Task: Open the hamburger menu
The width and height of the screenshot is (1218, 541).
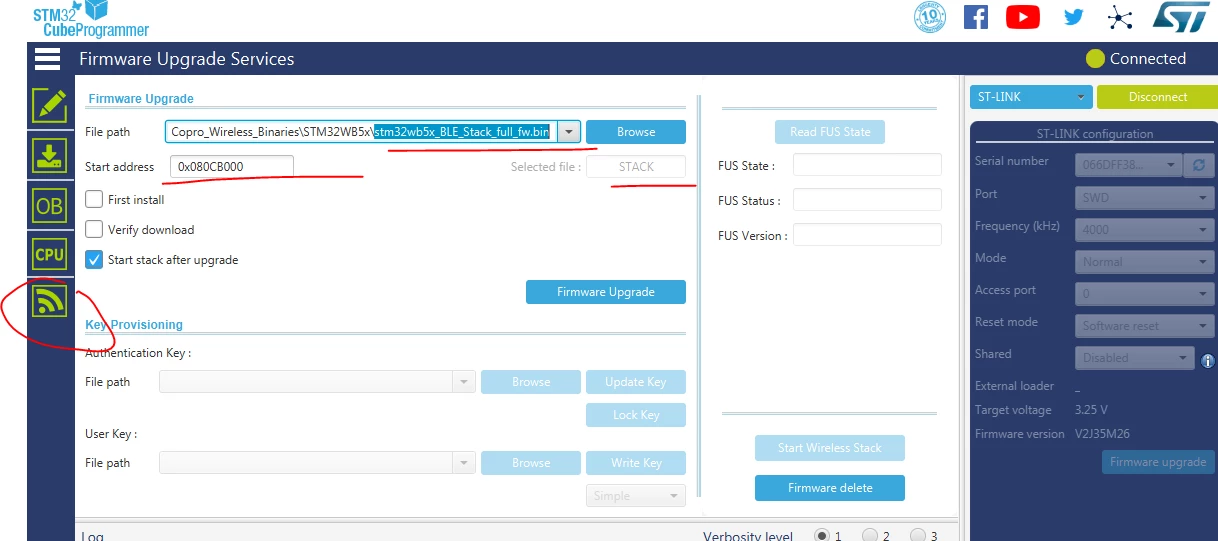Action: tap(48, 59)
